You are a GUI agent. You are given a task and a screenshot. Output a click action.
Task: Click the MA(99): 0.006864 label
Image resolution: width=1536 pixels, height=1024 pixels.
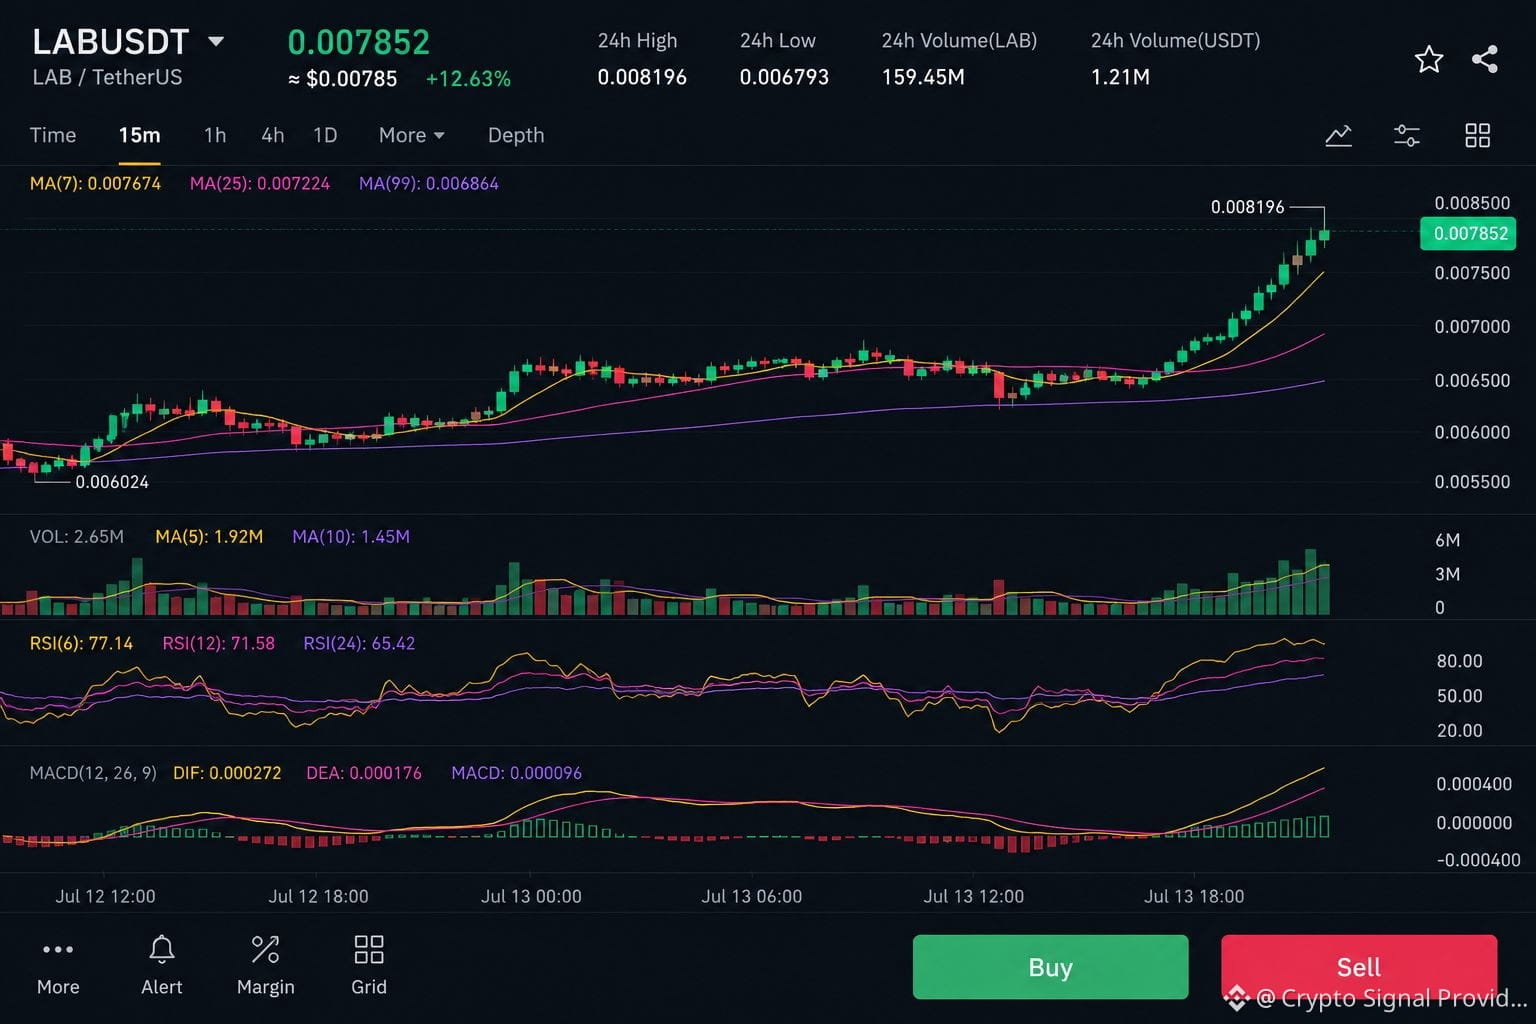429,184
